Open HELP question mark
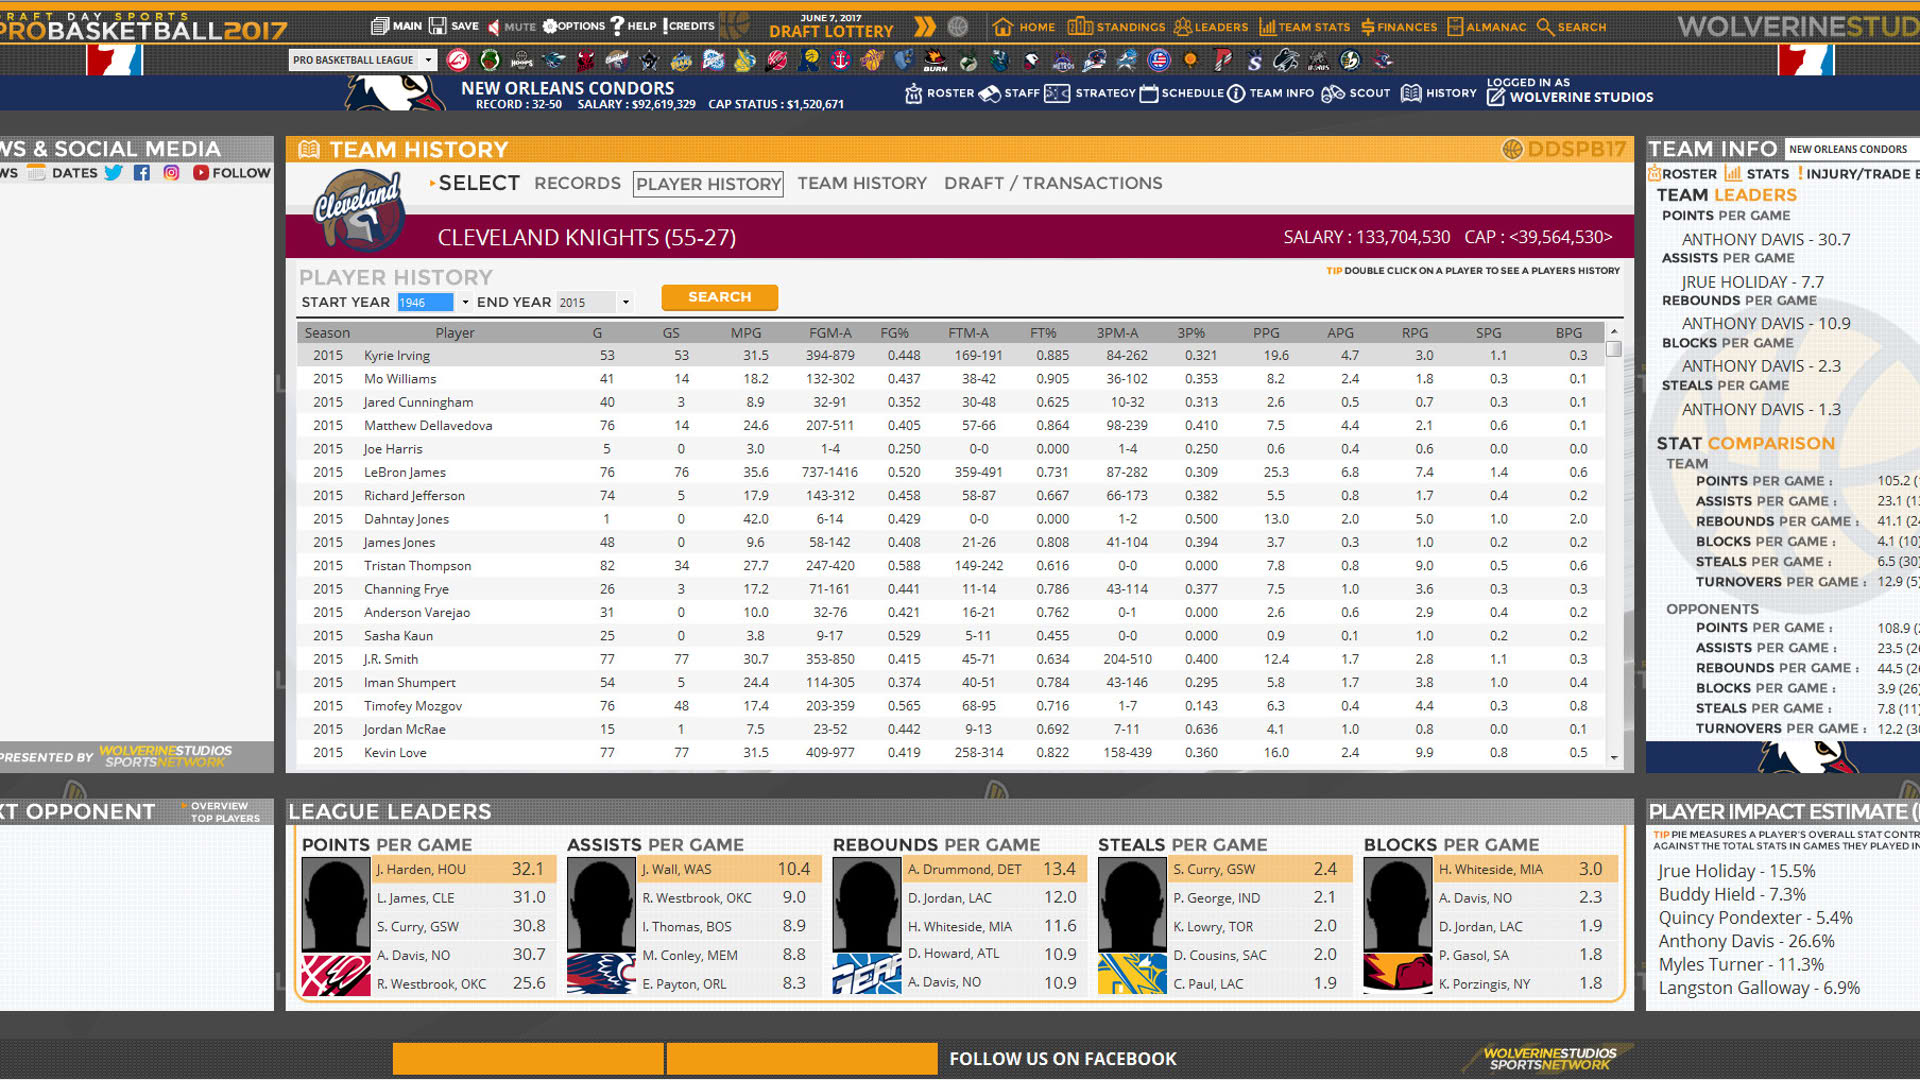This screenshot has height=1080, width=1920. (617, 26)
